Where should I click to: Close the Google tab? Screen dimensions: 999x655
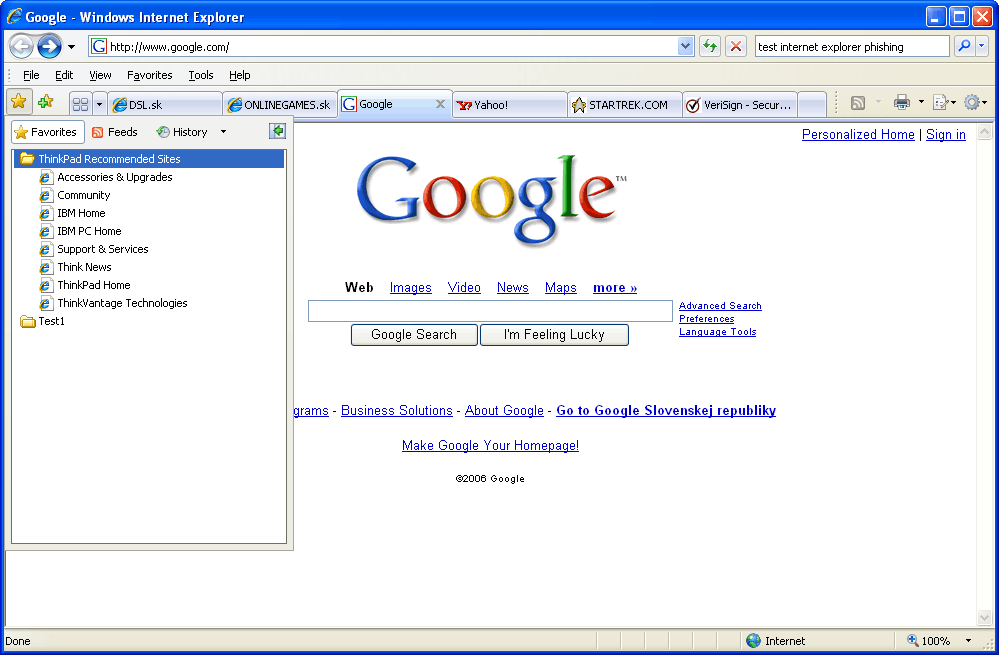point(440,104)
